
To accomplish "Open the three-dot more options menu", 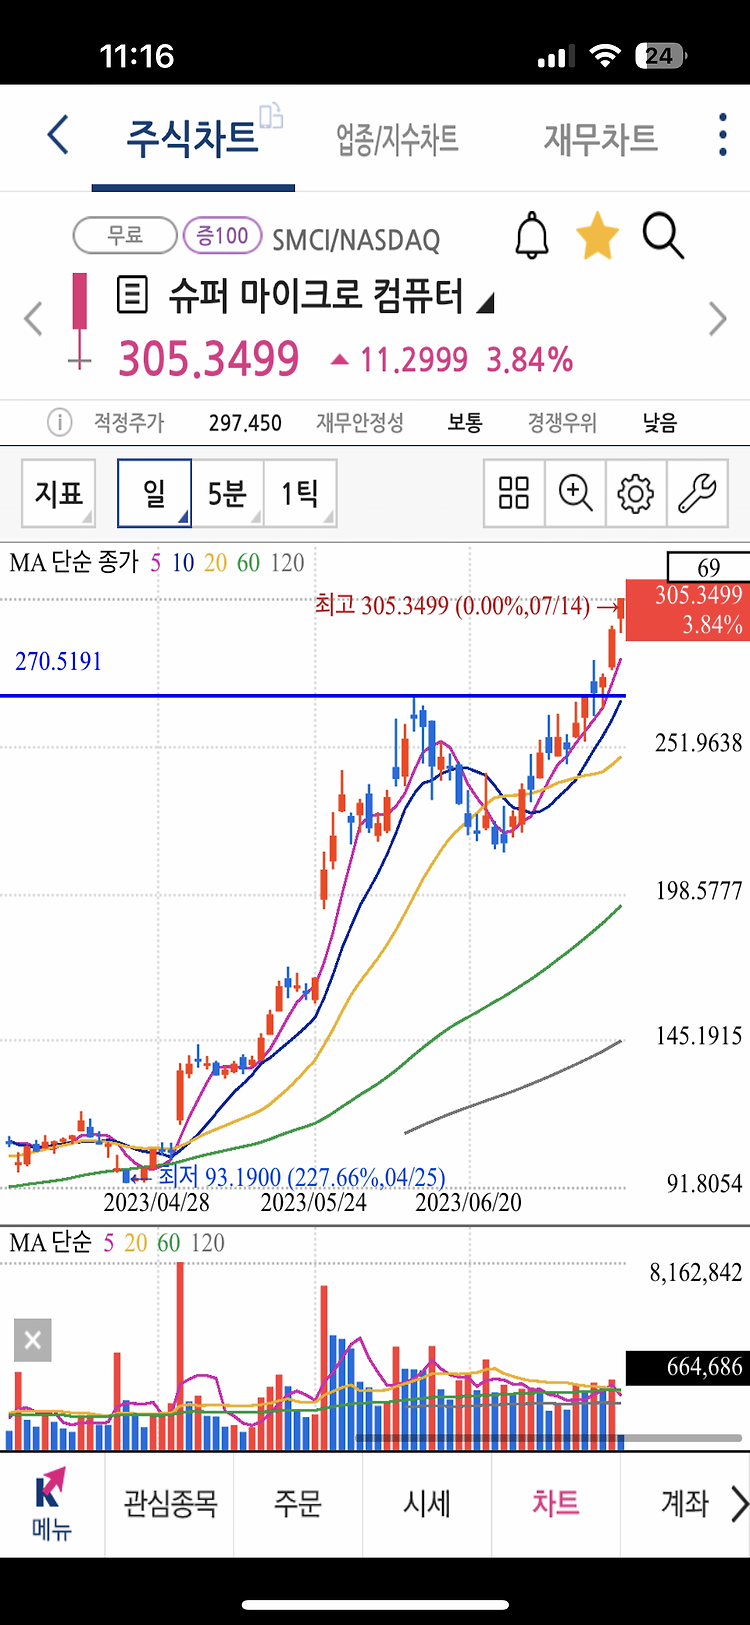I will coord(722,135).
